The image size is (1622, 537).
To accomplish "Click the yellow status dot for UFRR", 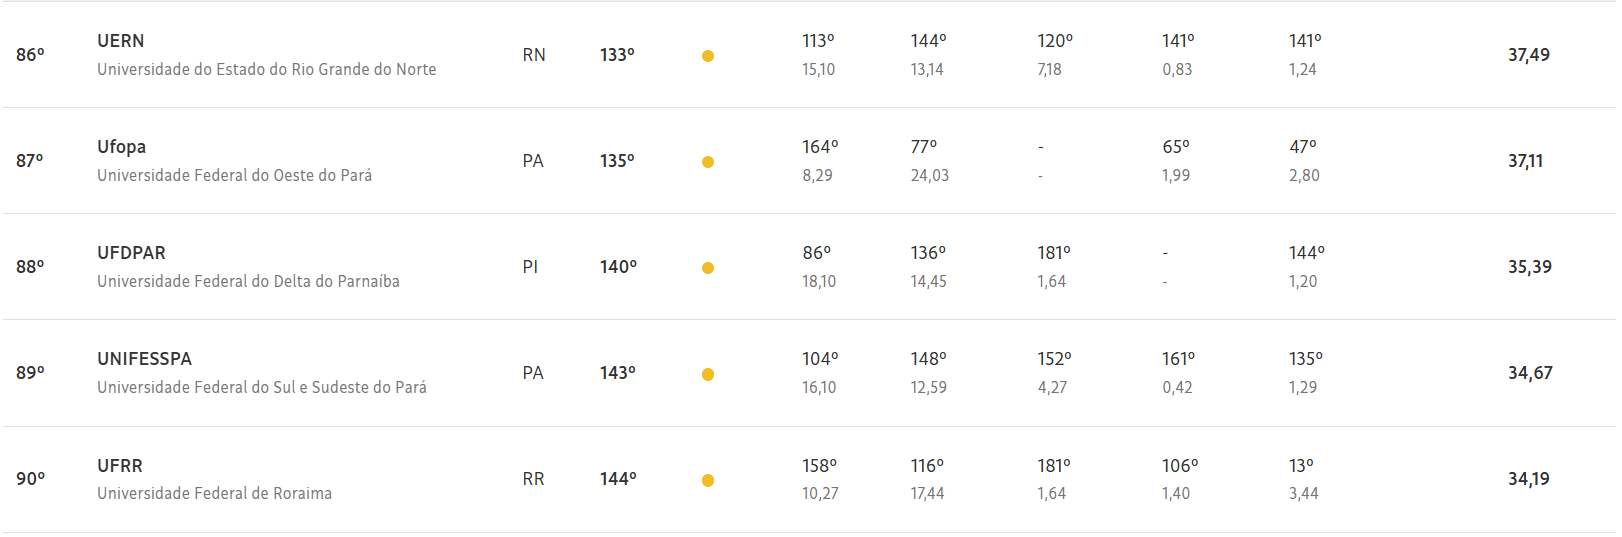I will (x=708, y=481).
